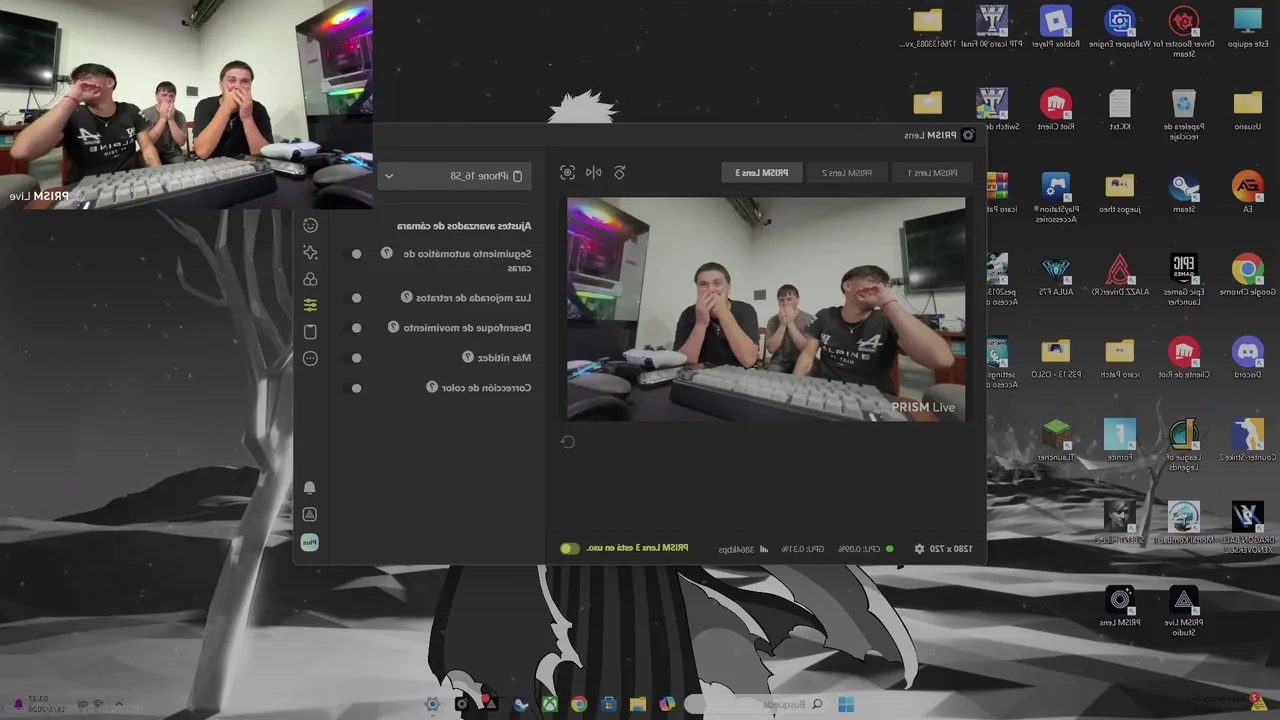Image resolution: width=1280 pixels, height=720 pixels.
Task: Open the Riot Client desktop shortcut
Action: pos(1056,110)
